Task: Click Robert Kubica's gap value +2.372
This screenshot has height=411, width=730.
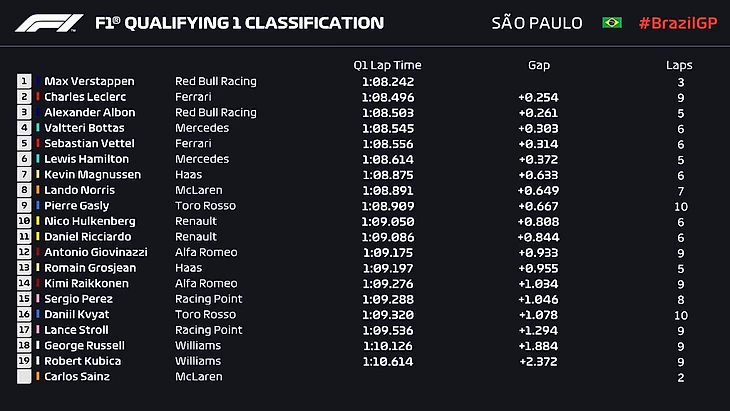Action: tap(538, 361)
